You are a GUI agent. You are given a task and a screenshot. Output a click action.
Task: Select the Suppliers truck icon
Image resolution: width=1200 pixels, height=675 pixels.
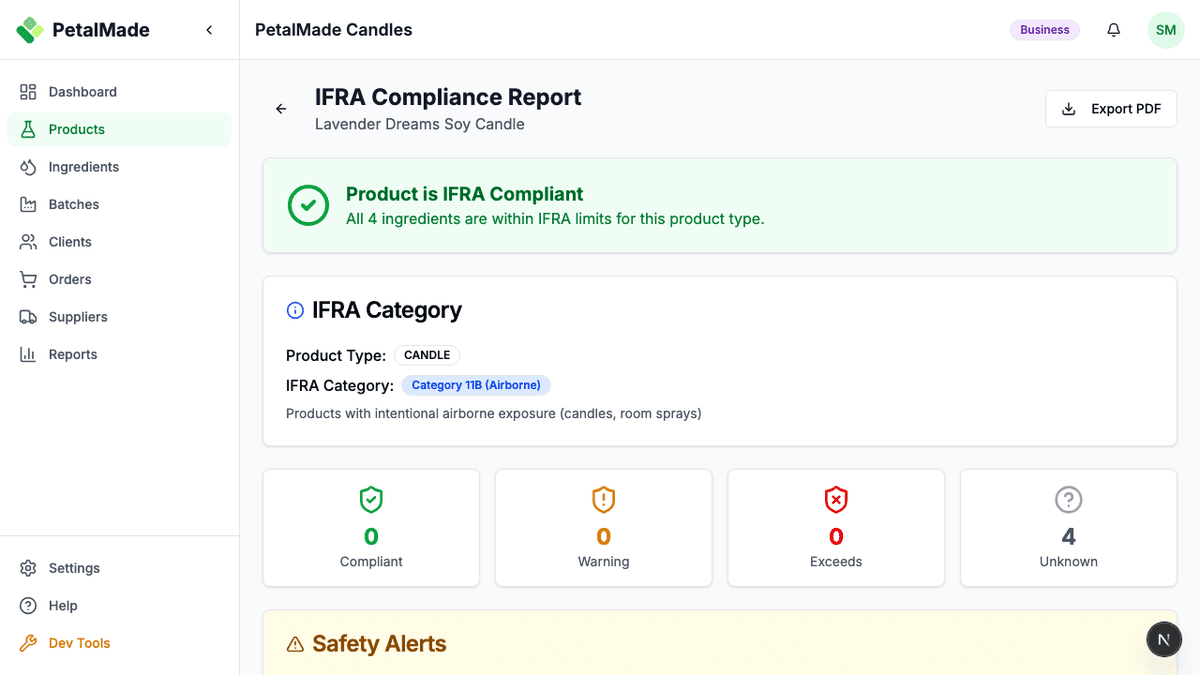point(29,316)
